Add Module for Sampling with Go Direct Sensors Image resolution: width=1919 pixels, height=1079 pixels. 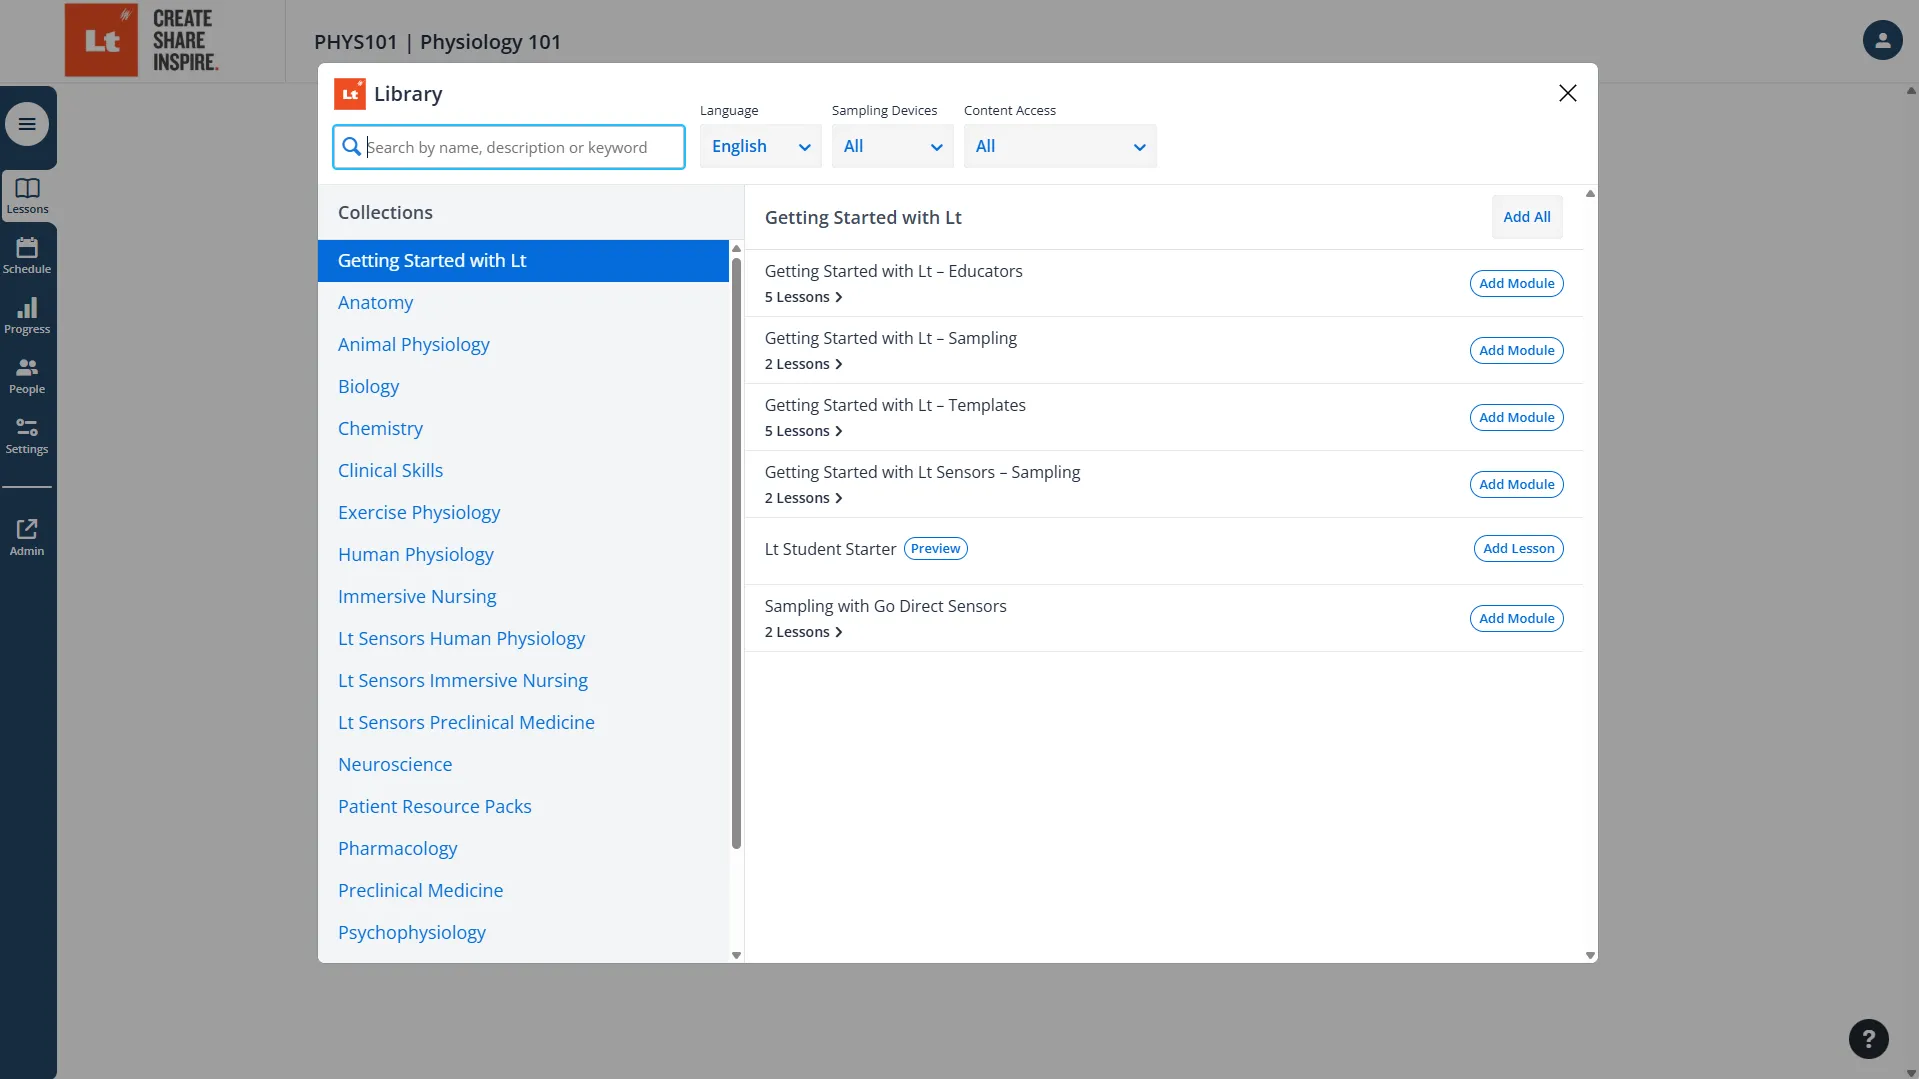coord(1516,619)
